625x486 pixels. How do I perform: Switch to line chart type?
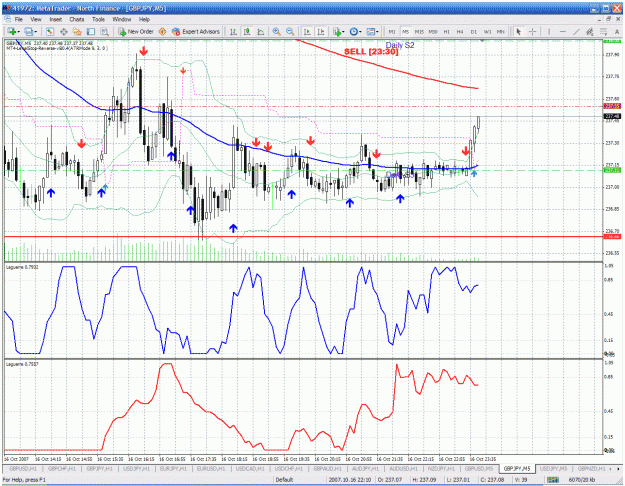coord(261,31)
